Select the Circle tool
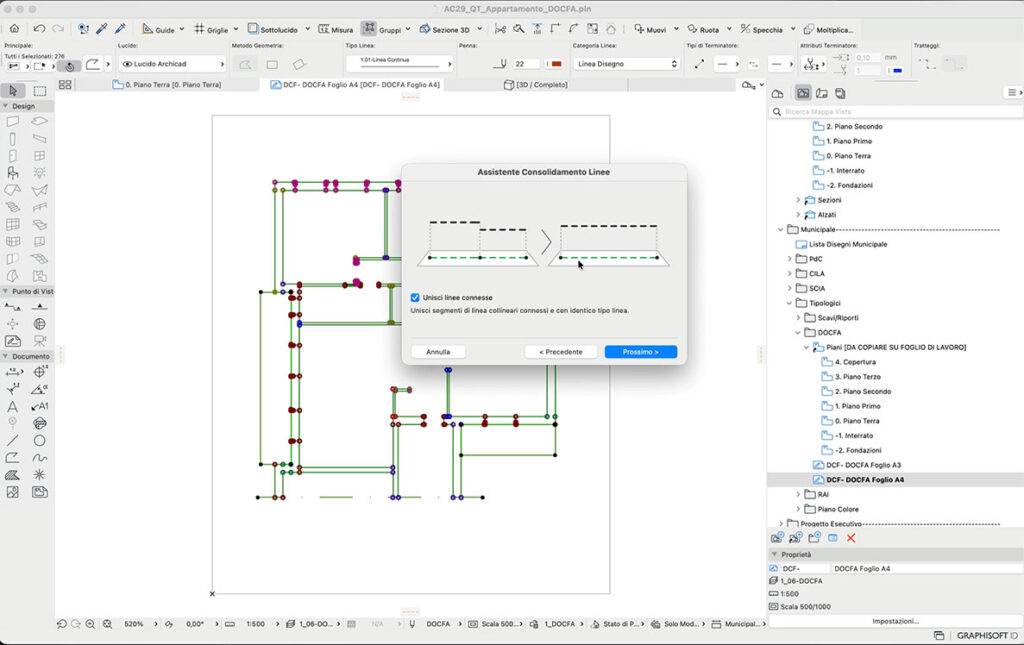The height and width of the screenshot is (645, 1024). (x=40, y=441)
